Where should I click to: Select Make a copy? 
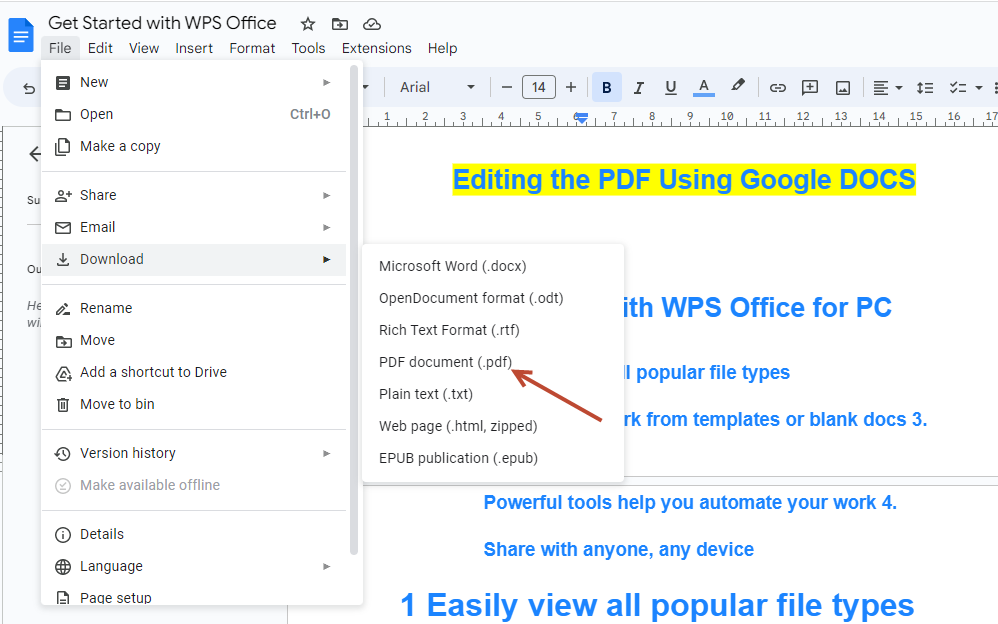click(194, 146)
